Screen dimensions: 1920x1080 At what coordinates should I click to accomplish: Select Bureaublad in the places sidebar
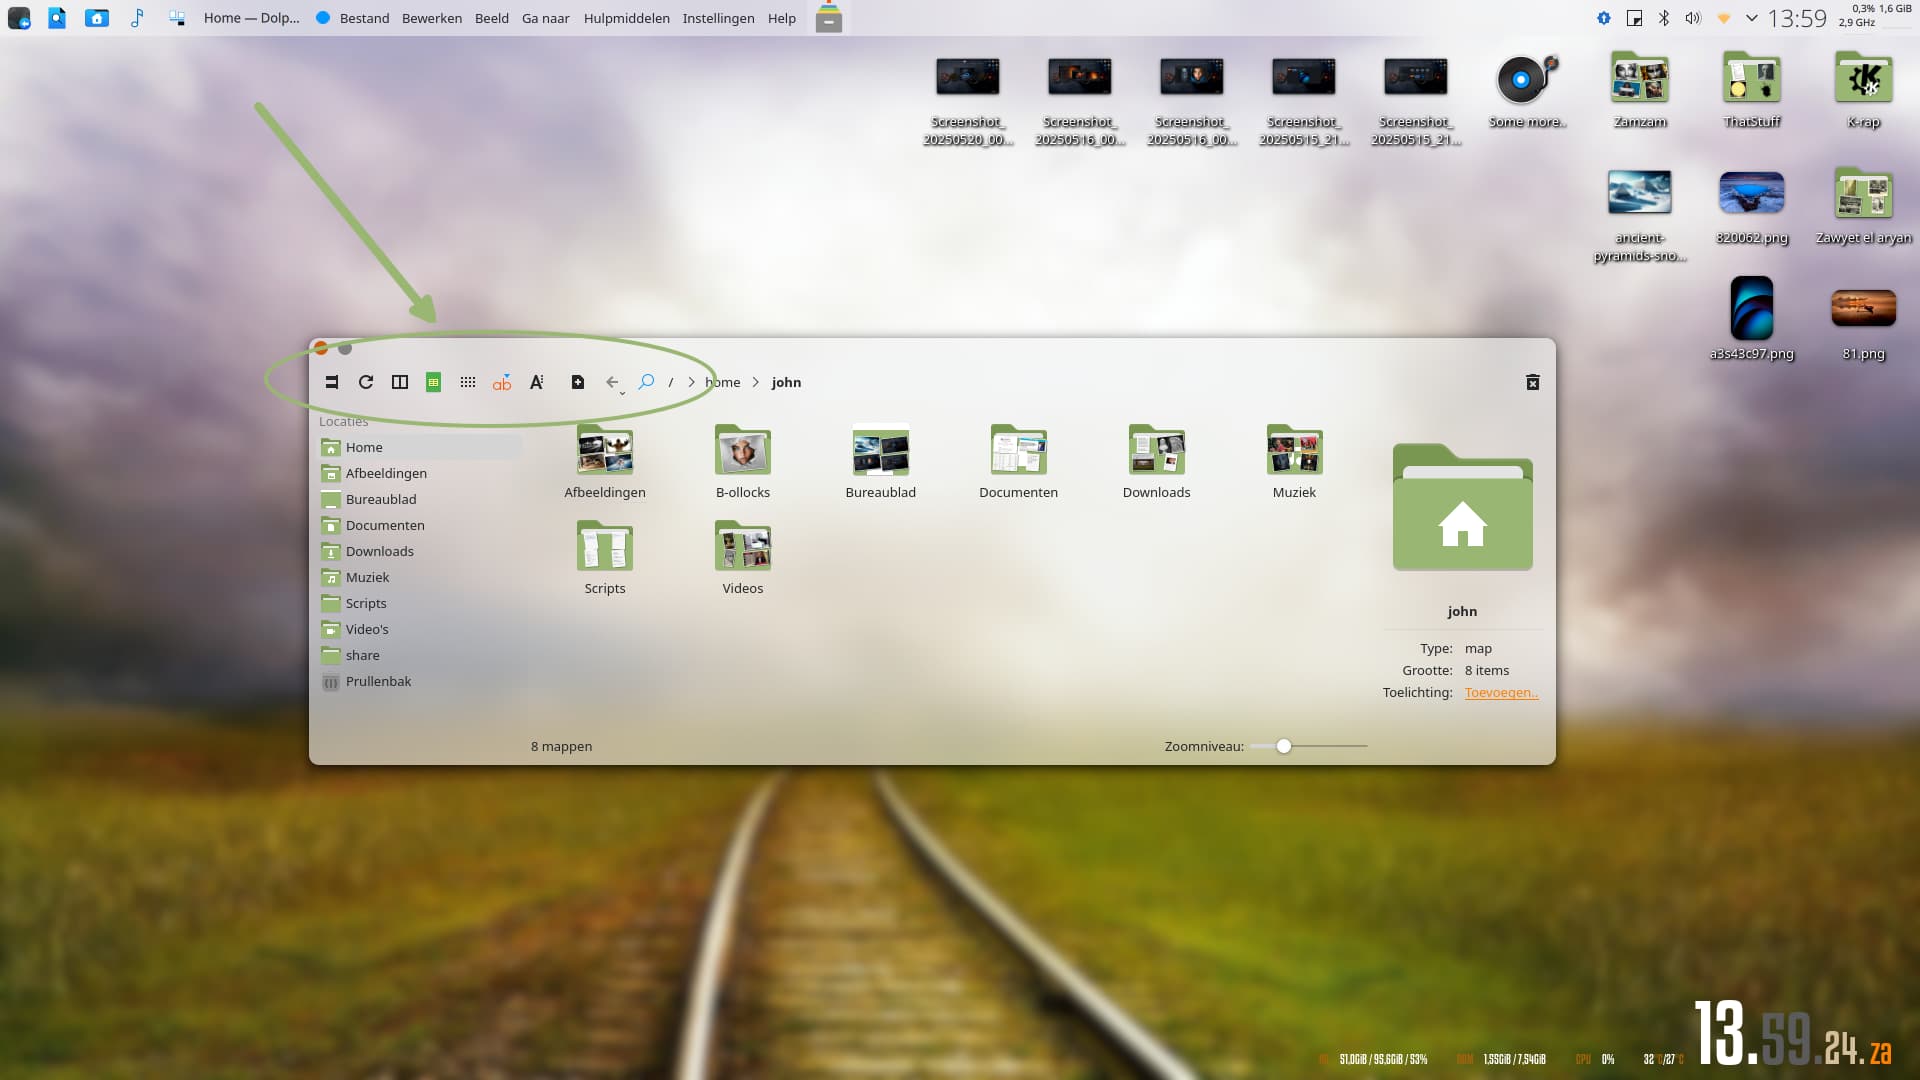[x=421, y=499]
